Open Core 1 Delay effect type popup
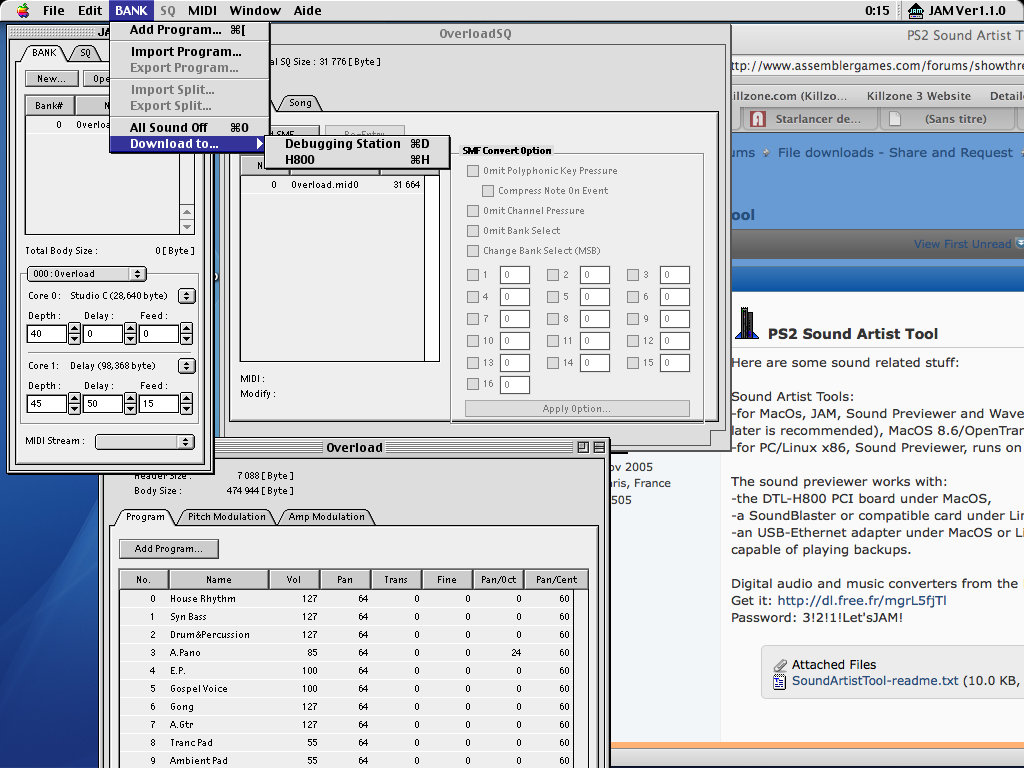 (x=187, y=366)
